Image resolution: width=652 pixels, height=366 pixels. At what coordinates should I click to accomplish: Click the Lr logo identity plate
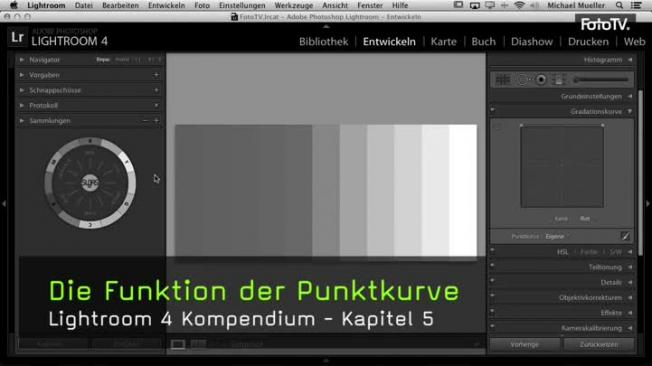(x=17, y=37)
